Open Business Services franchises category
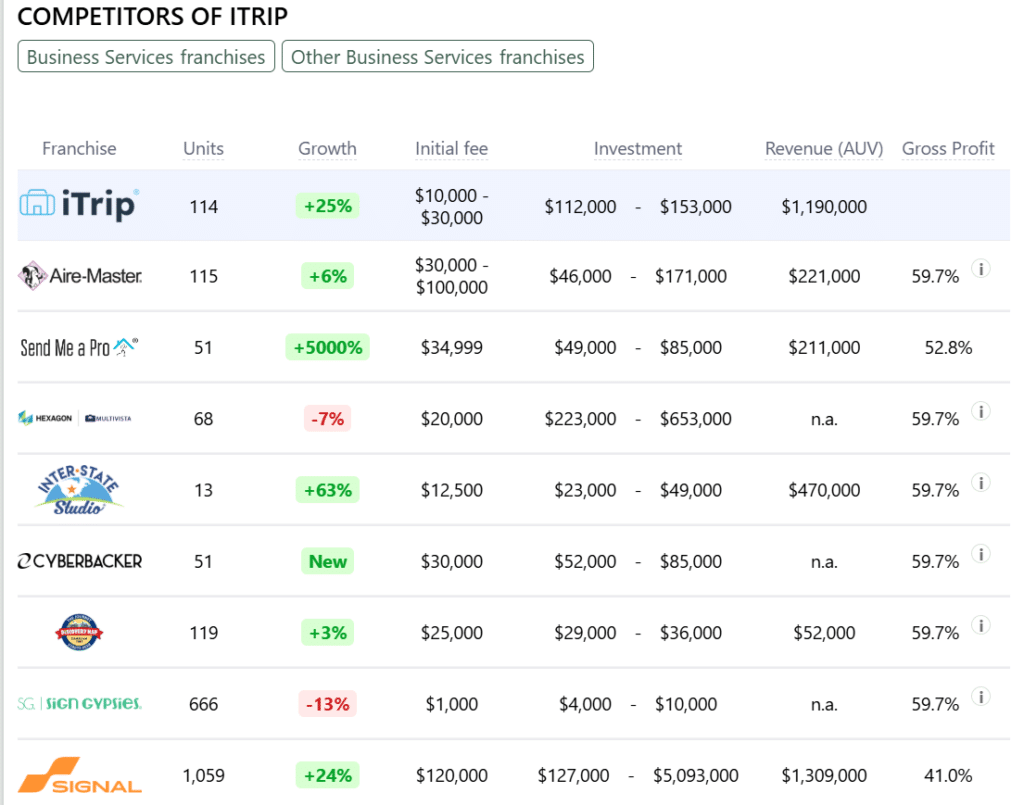The height and width of the screenshot is (805, 1024). 146,57
